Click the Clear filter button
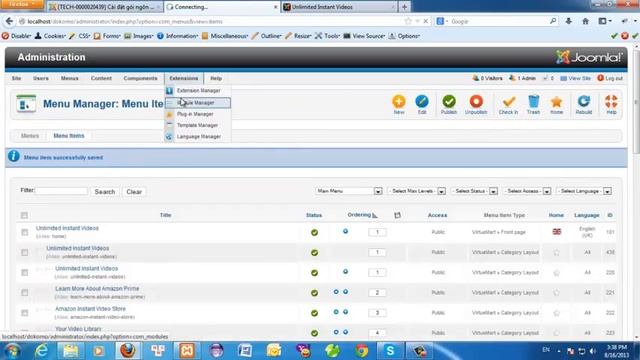The width and height of the screenshot is (640, 360). tap(134, 191)
